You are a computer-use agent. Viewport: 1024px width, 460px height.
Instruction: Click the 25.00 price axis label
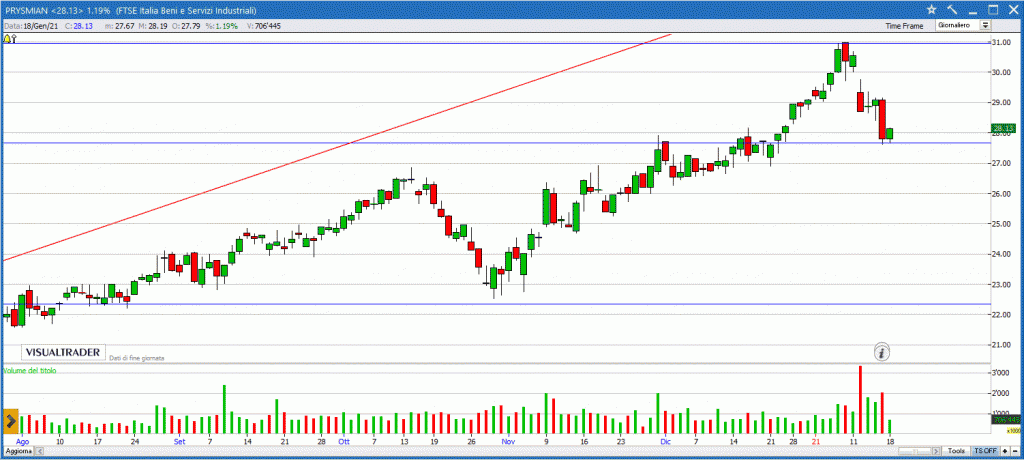(1001, 224)
